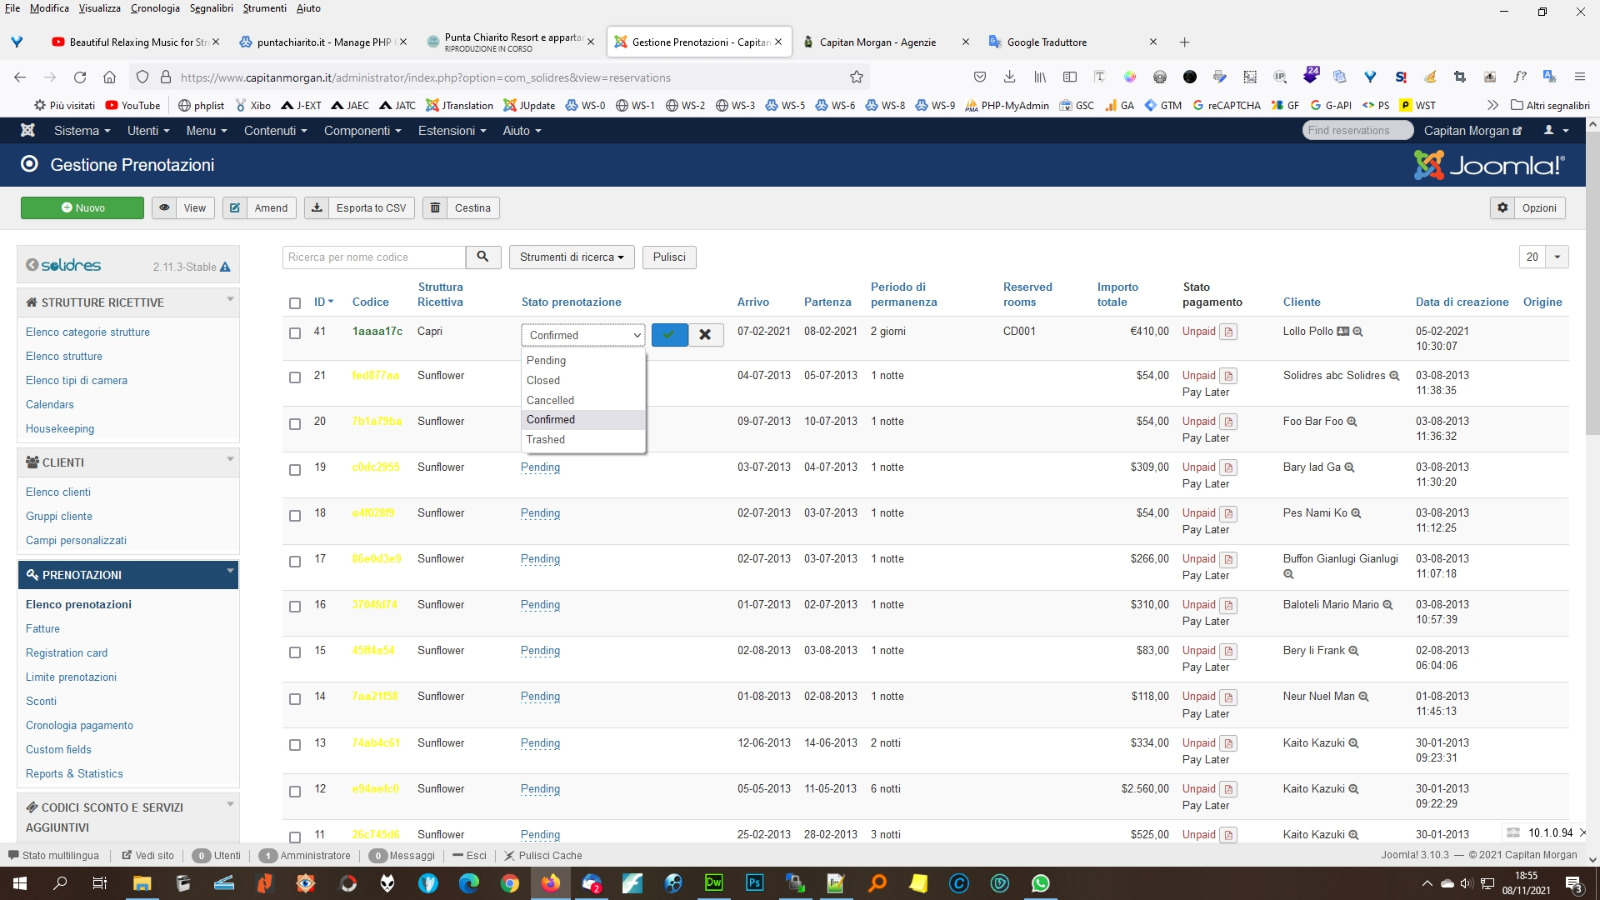Check the checkbox for reservation 41
The width and height of the screenshot is (1600, 900).
pos(295,333)
